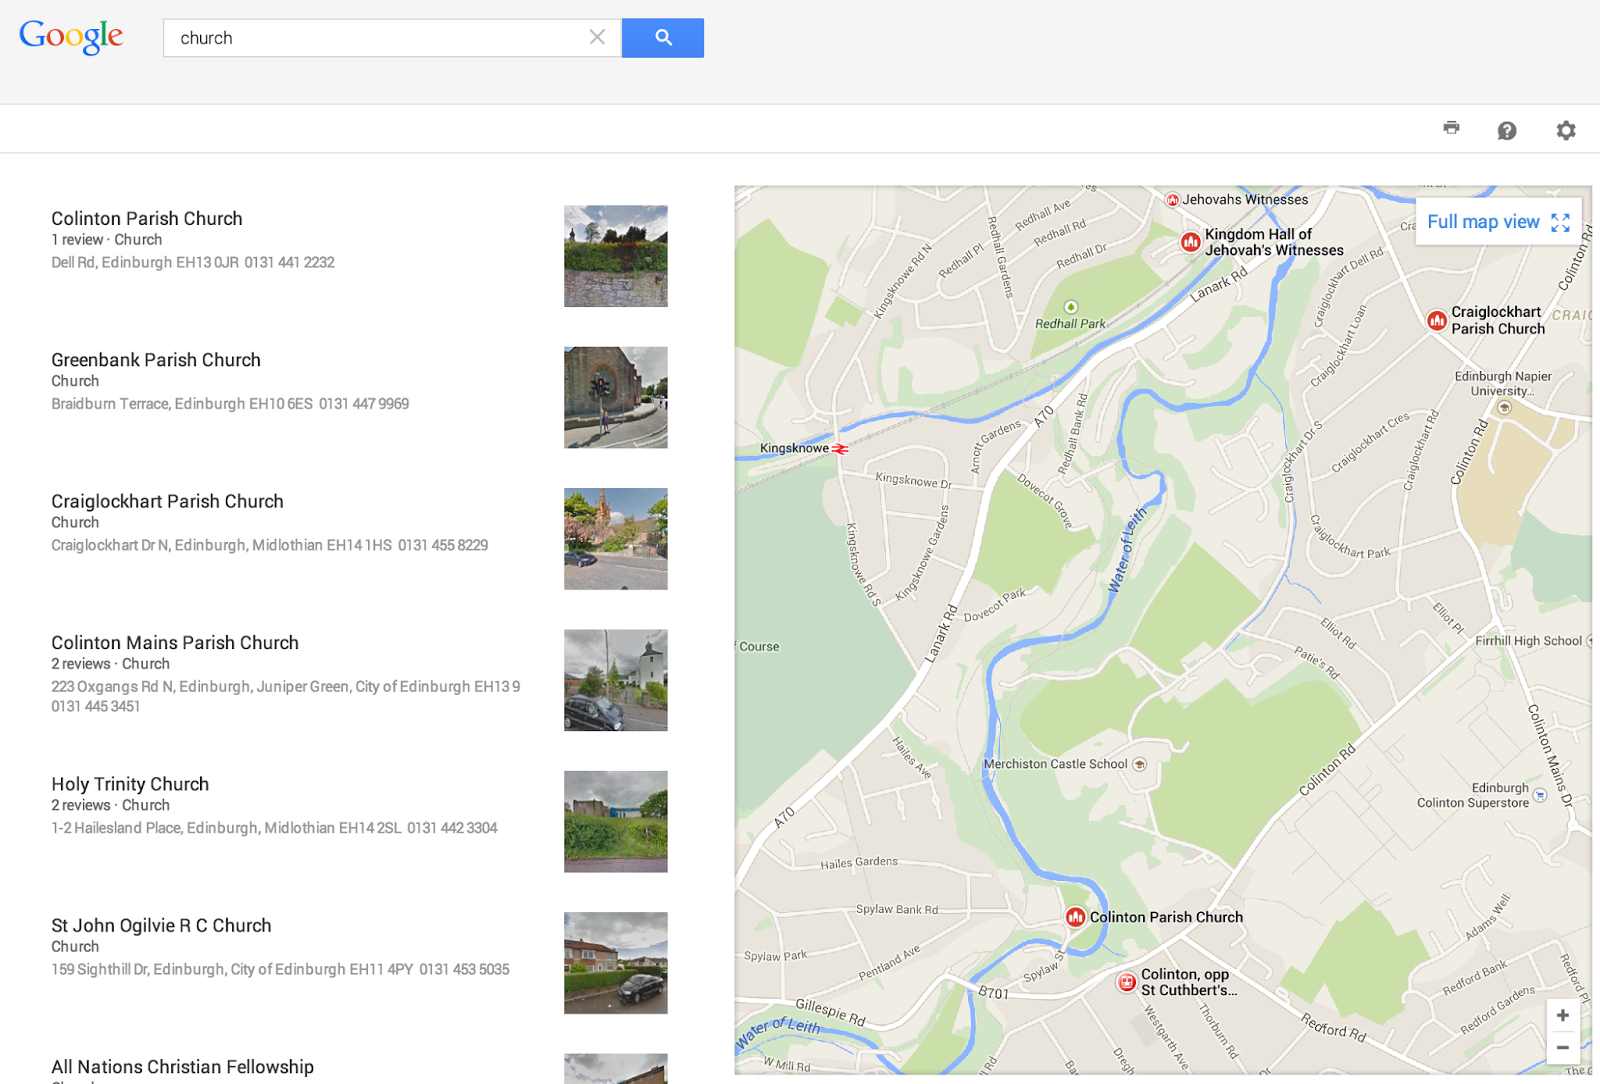Open help via the question mark icon
The image size is (1600, 1084).
tap(1508, 129)
